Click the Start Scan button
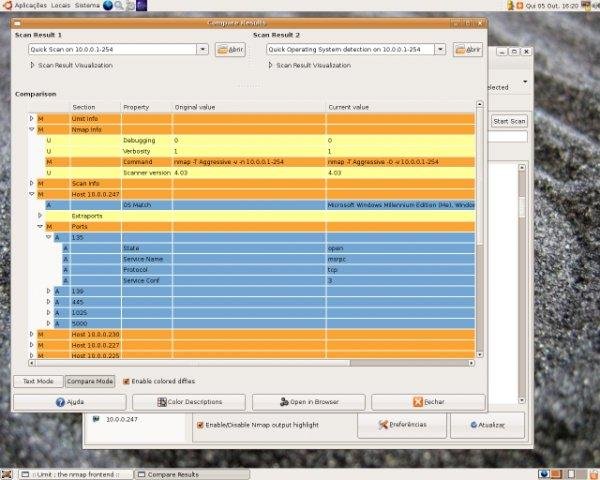Image resolution: width=600 pixels, height=480 pixels. coord(509,121)
